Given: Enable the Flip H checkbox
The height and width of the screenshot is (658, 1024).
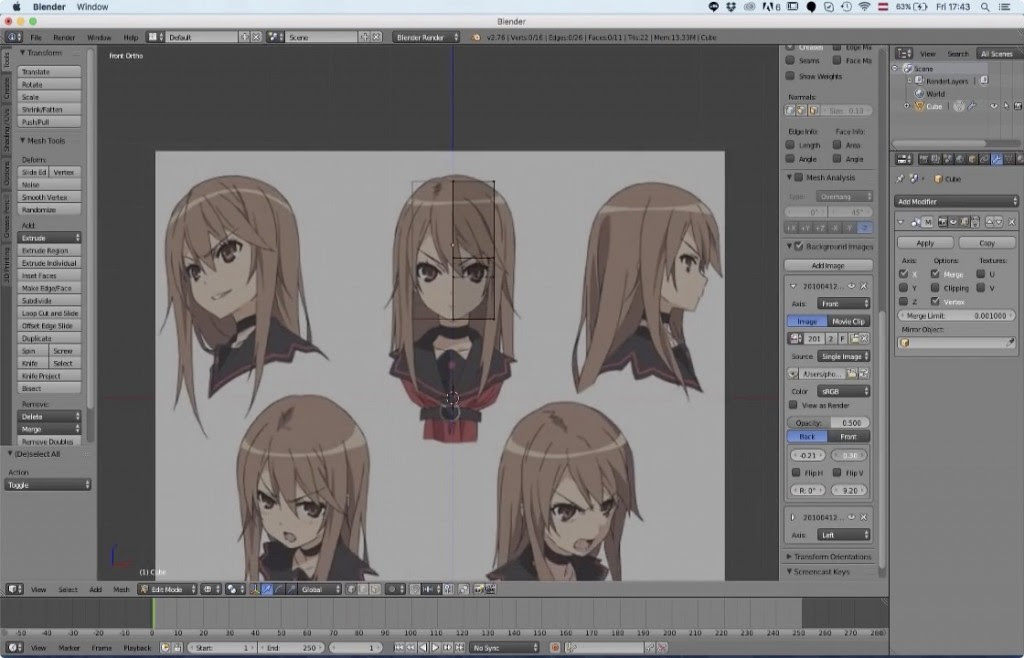Looking at the screenshot, I should 796,473.
